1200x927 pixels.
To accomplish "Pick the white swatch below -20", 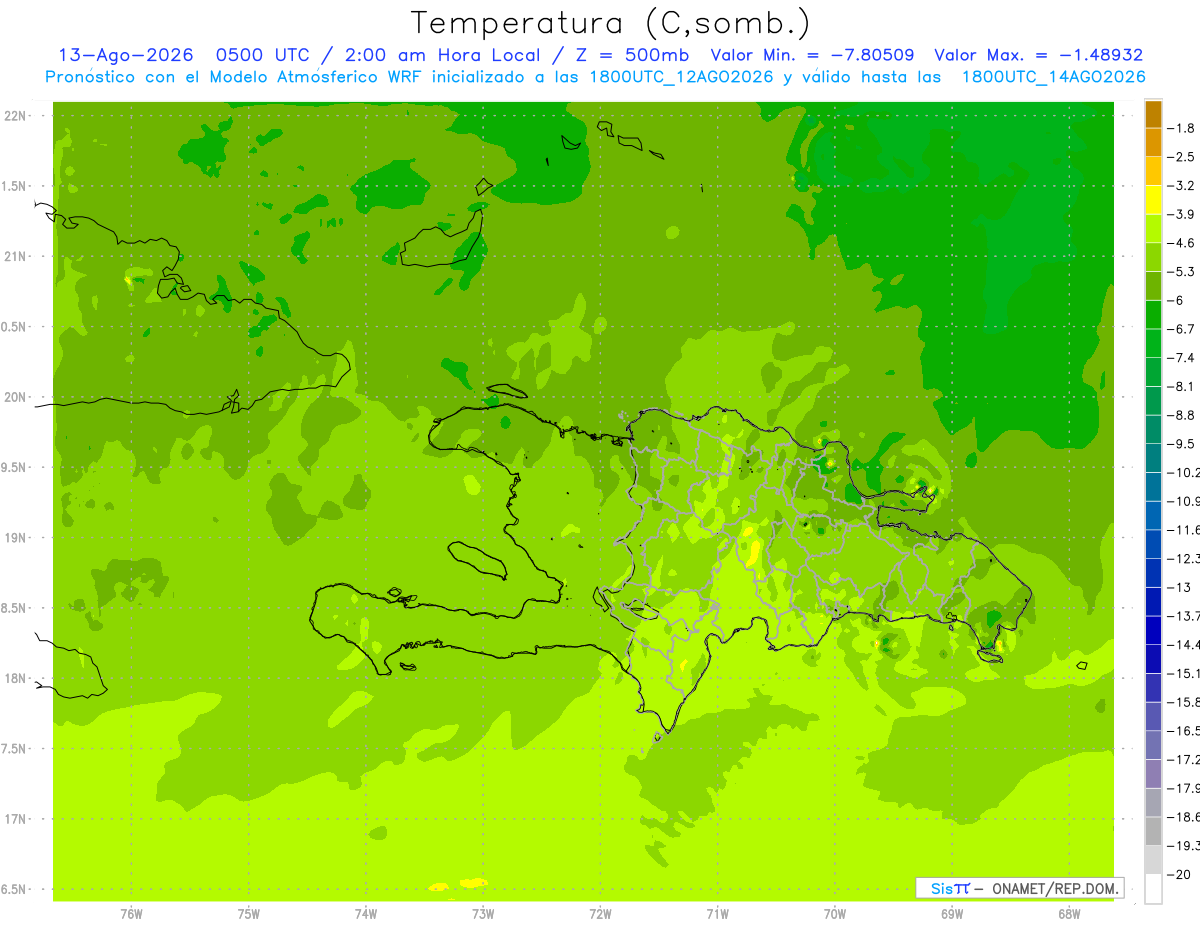I will pyautogui.click(x=1153, y=889).
